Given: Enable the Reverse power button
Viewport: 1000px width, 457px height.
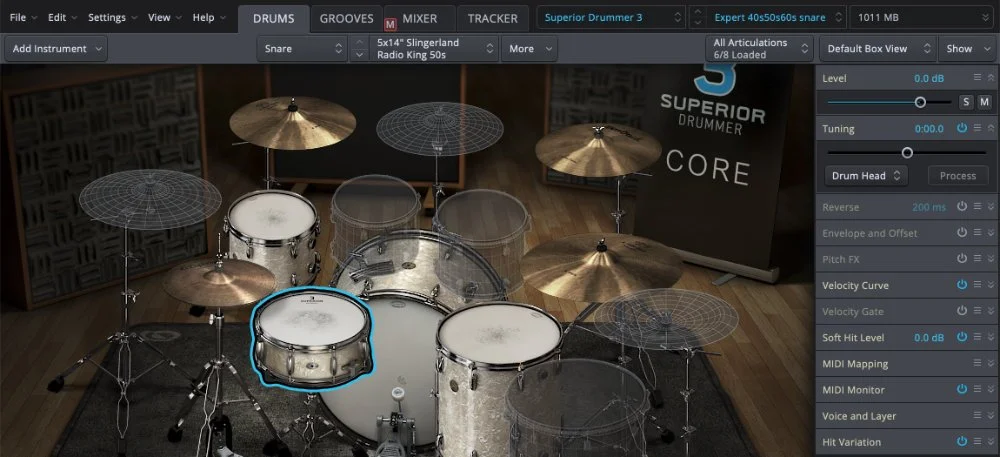Looking at the screenshot, I should pyautogui.click(x=962, y=207).
